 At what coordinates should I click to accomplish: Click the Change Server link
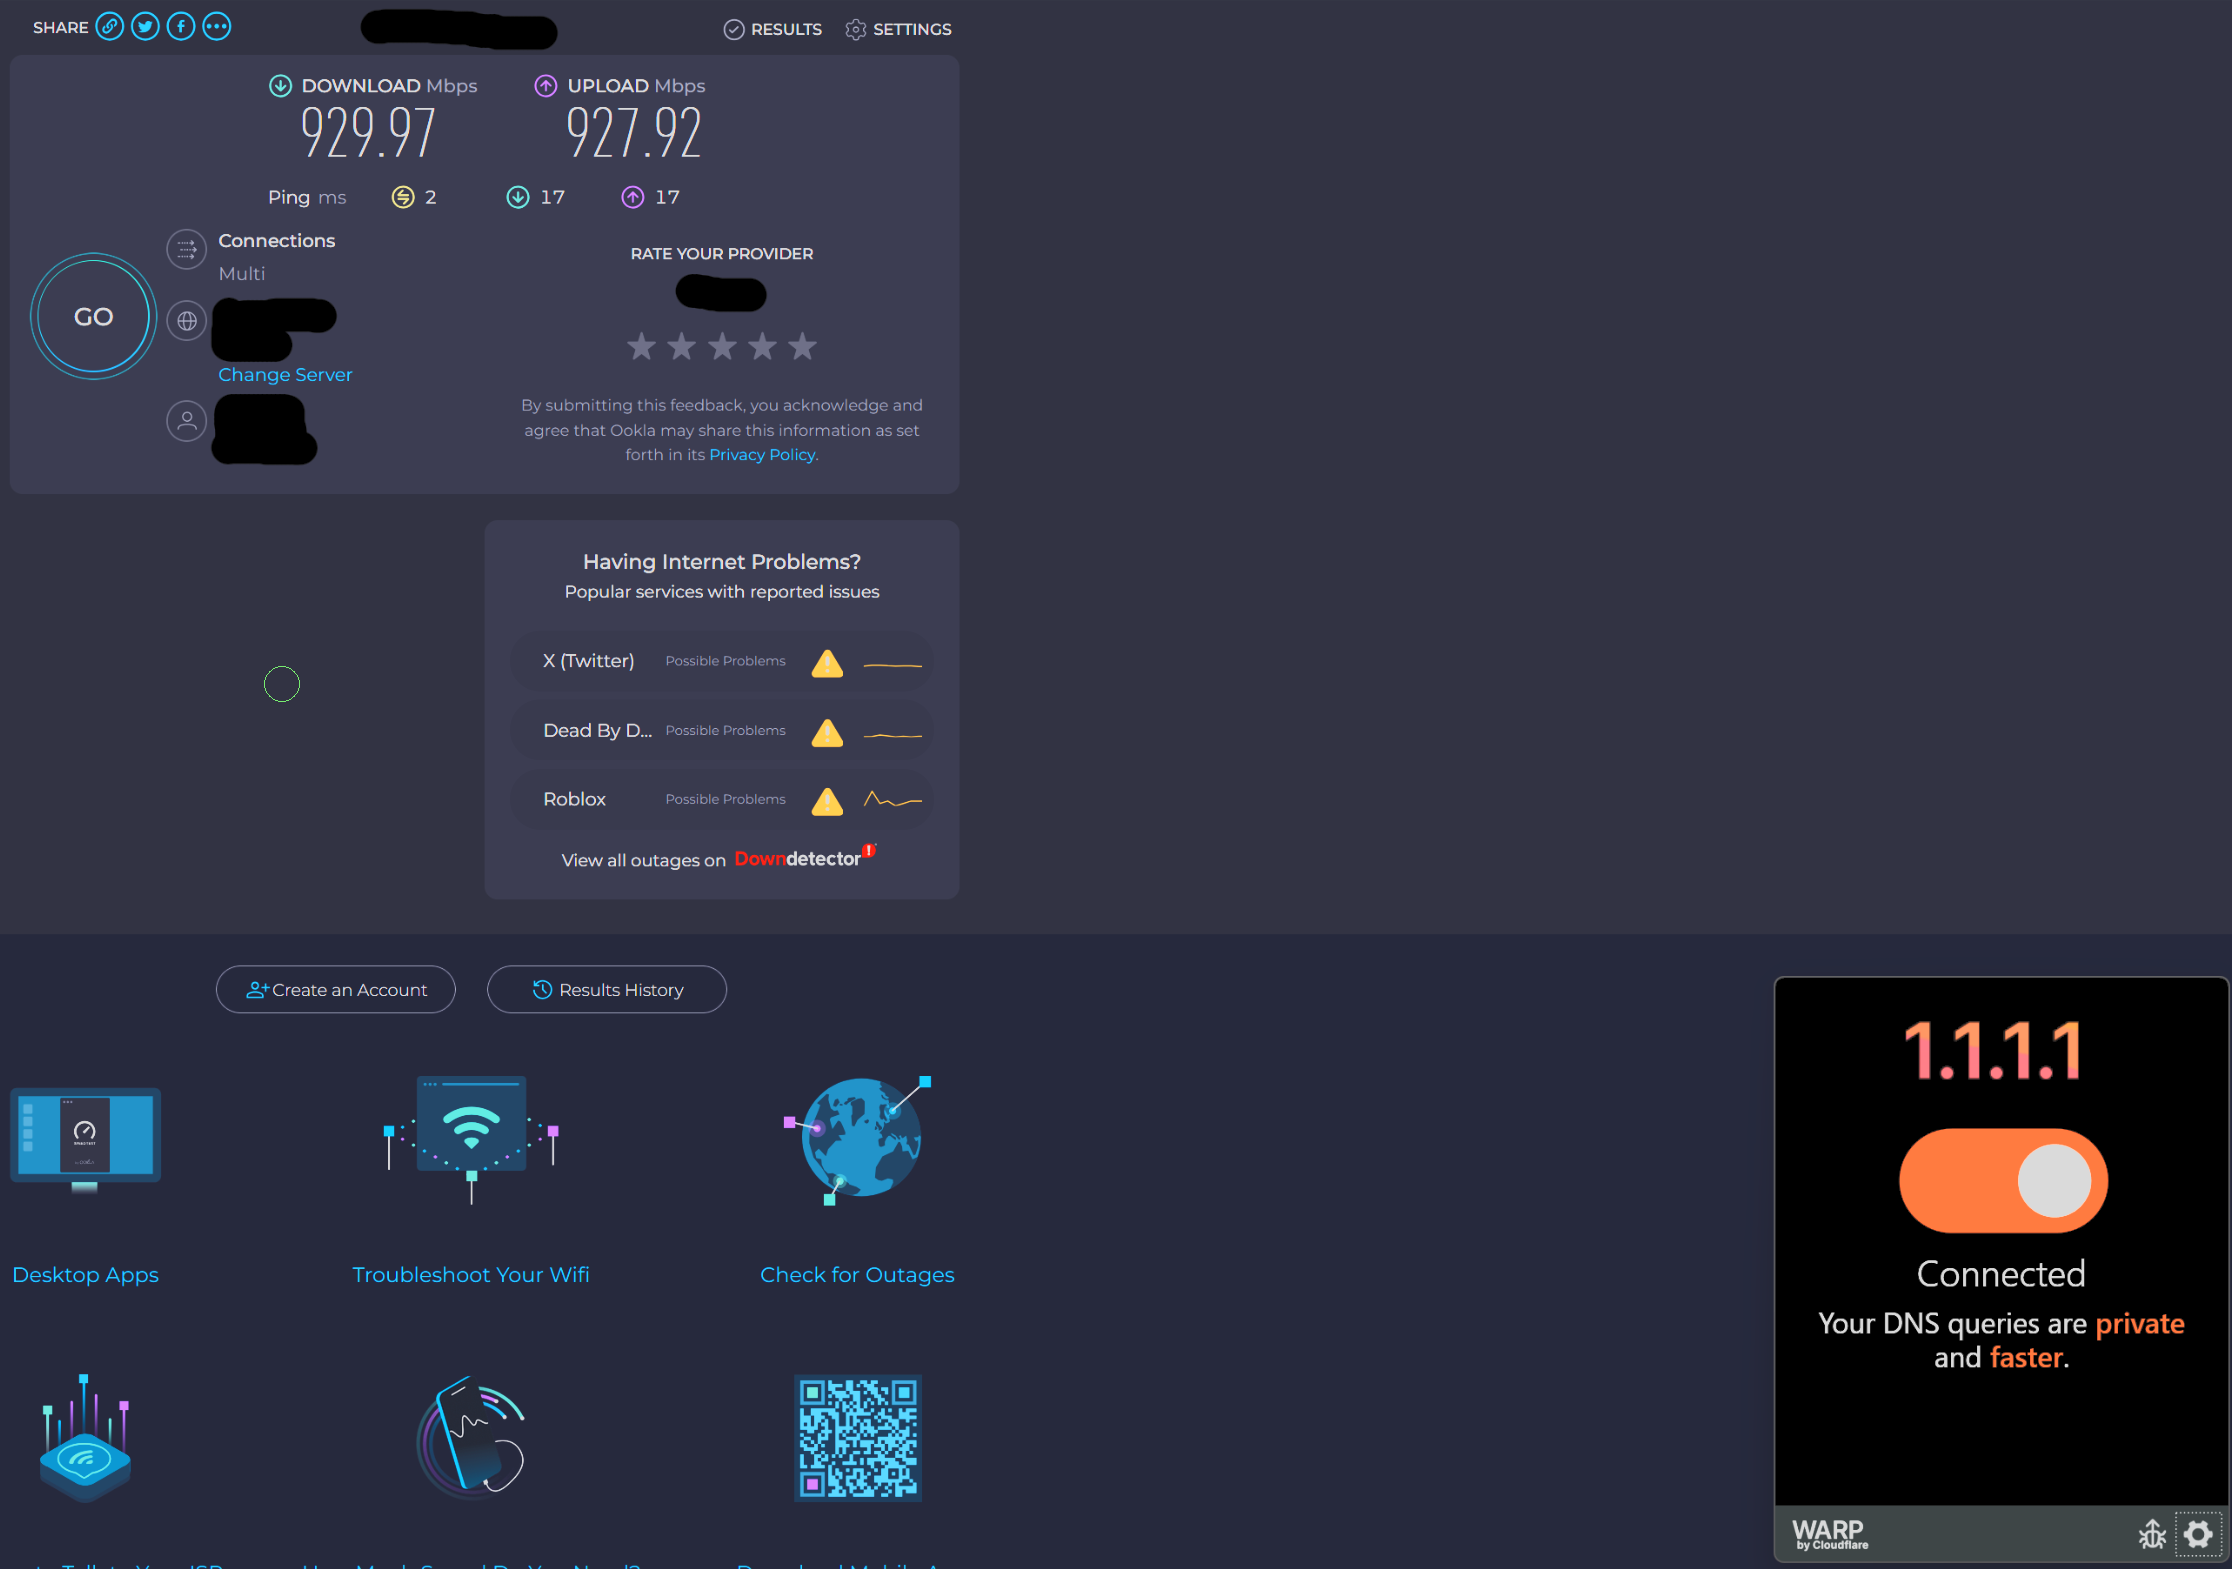pos(285,374)
